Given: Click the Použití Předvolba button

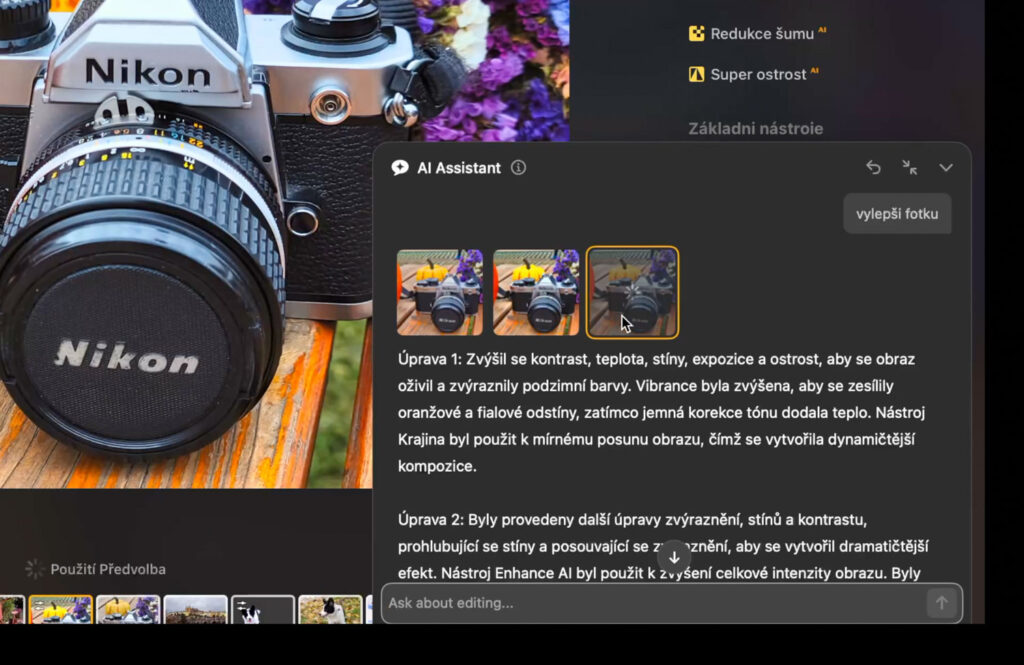Looking at the screenshot, I should (x=110, y=568).
